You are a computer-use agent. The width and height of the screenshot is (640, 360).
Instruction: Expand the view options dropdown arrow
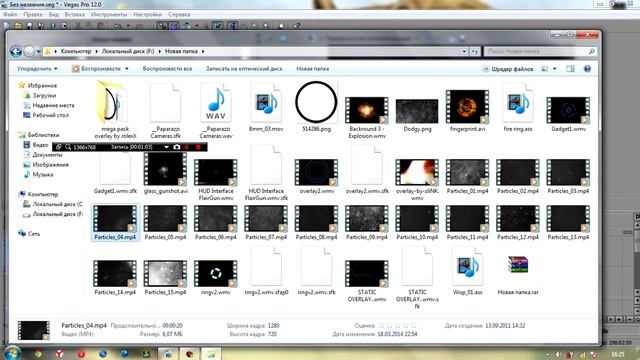(x=554, y=69)
